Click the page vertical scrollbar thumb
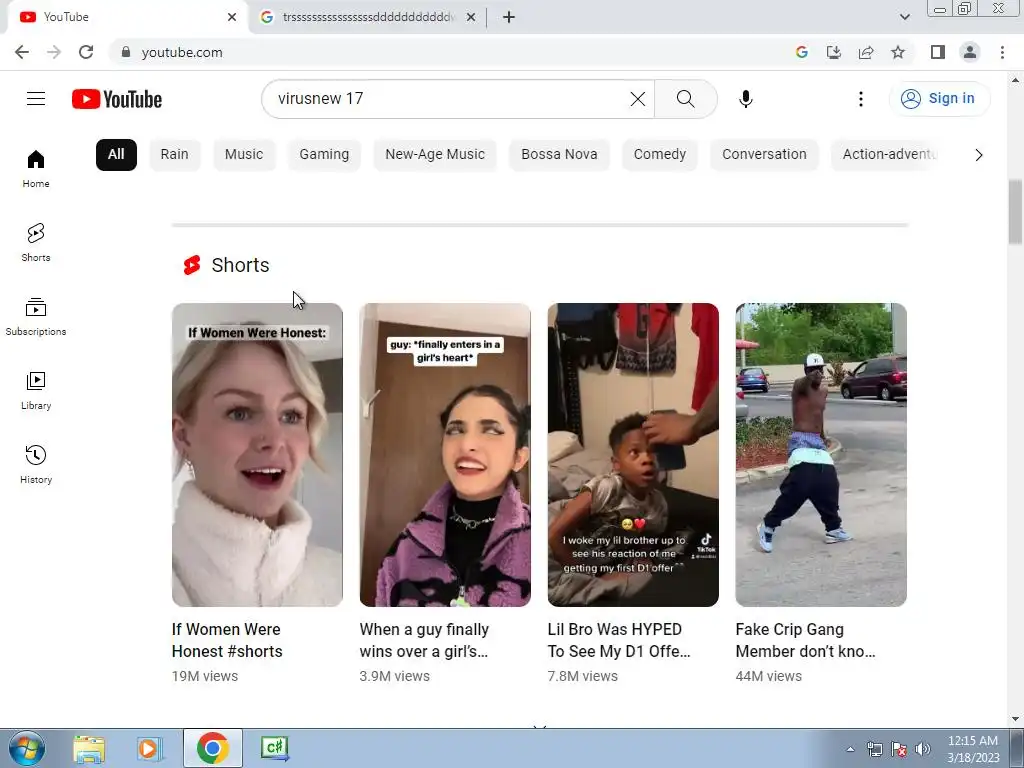Image resolution: width=1024 pixels, height=768 pixels. pyautogui.click(x=1015, y=212)
